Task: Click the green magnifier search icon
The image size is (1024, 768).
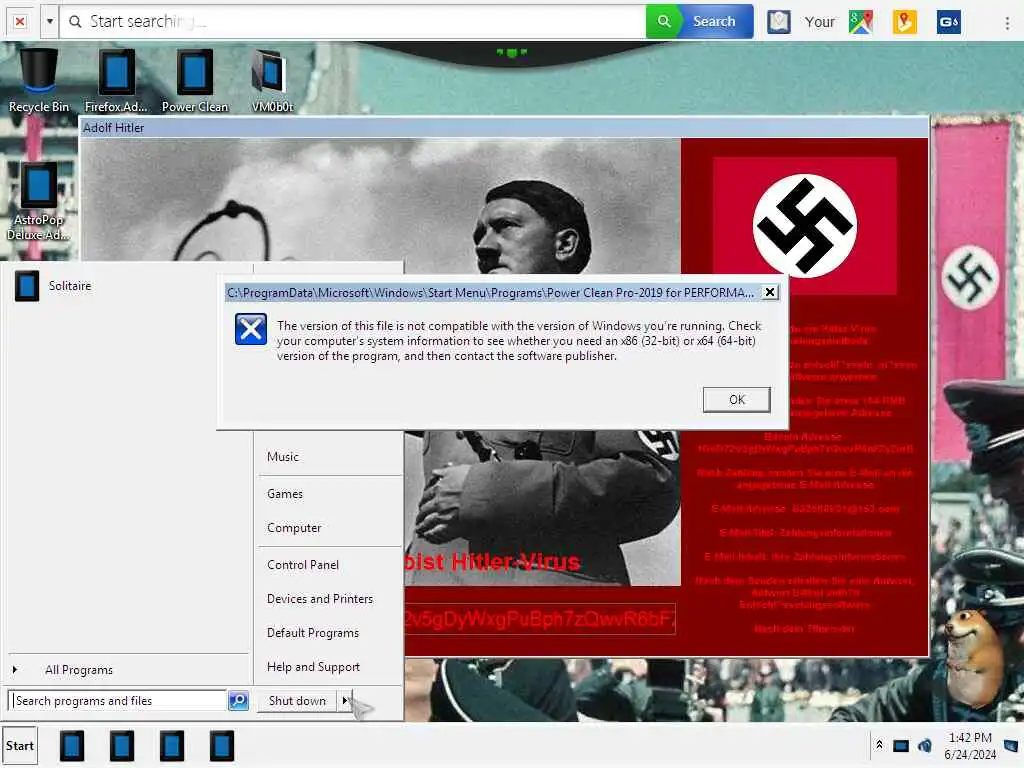Action: click(x=664, y=22)
